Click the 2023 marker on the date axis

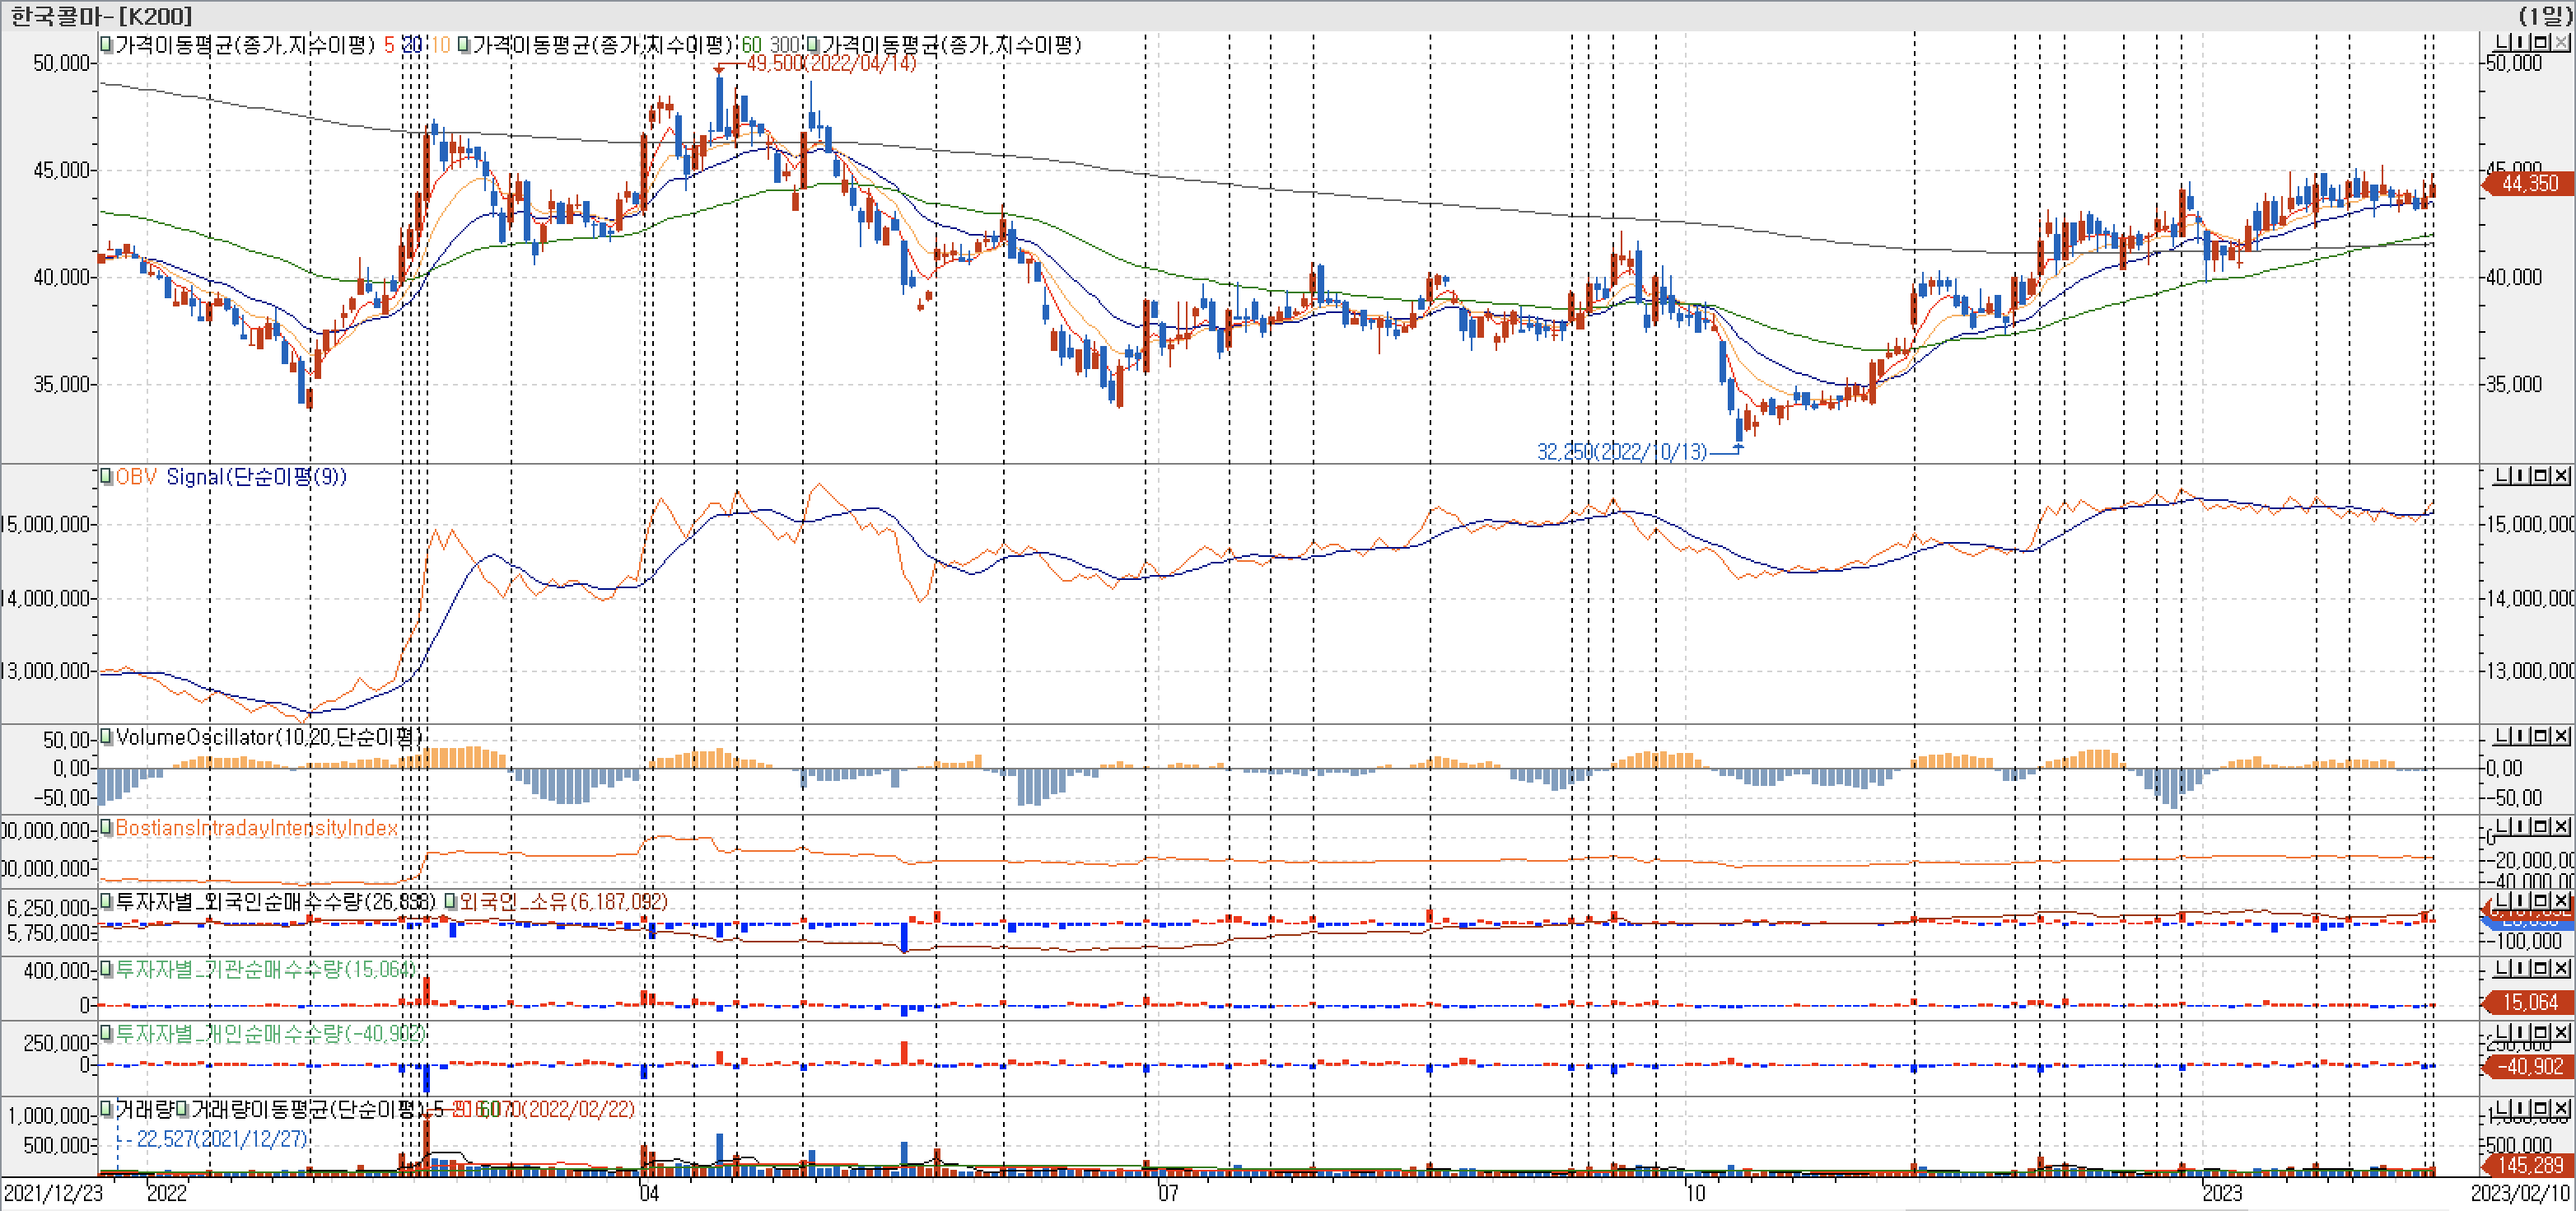coord(2221,1193)
